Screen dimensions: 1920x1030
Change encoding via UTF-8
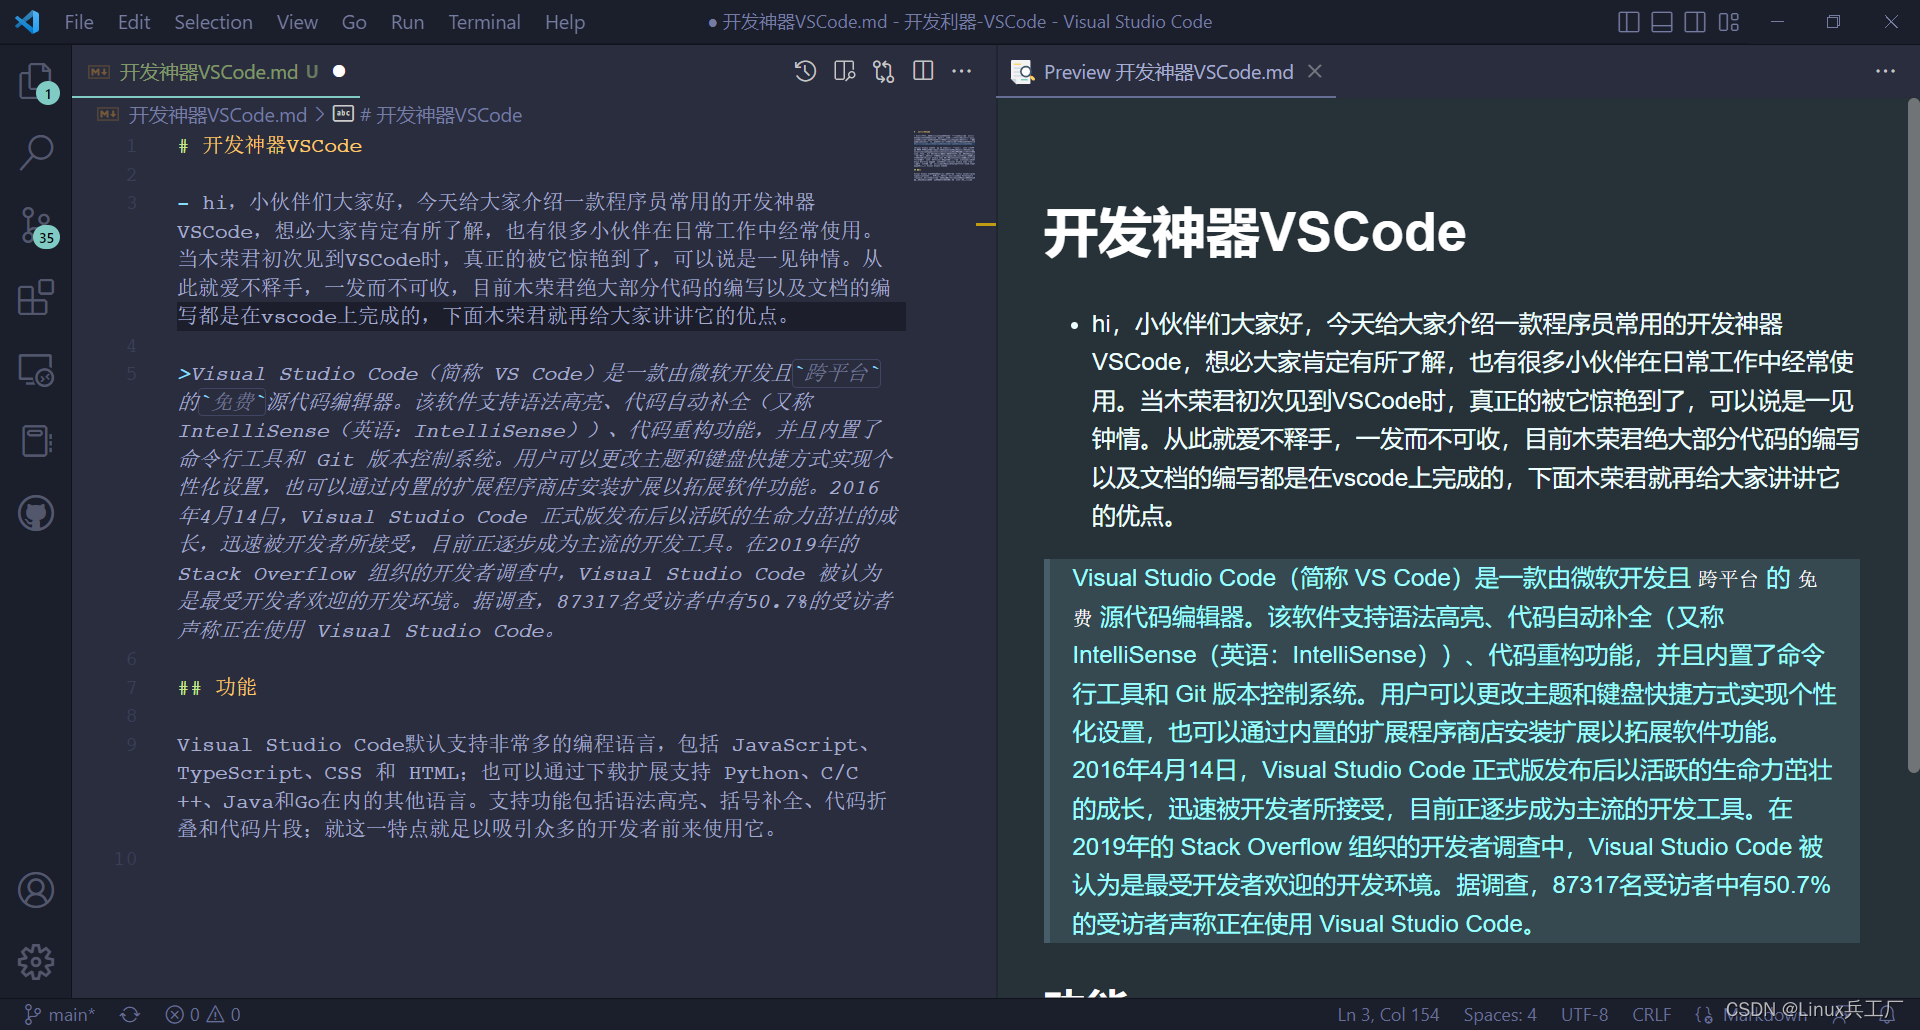click(1585, 1014)
